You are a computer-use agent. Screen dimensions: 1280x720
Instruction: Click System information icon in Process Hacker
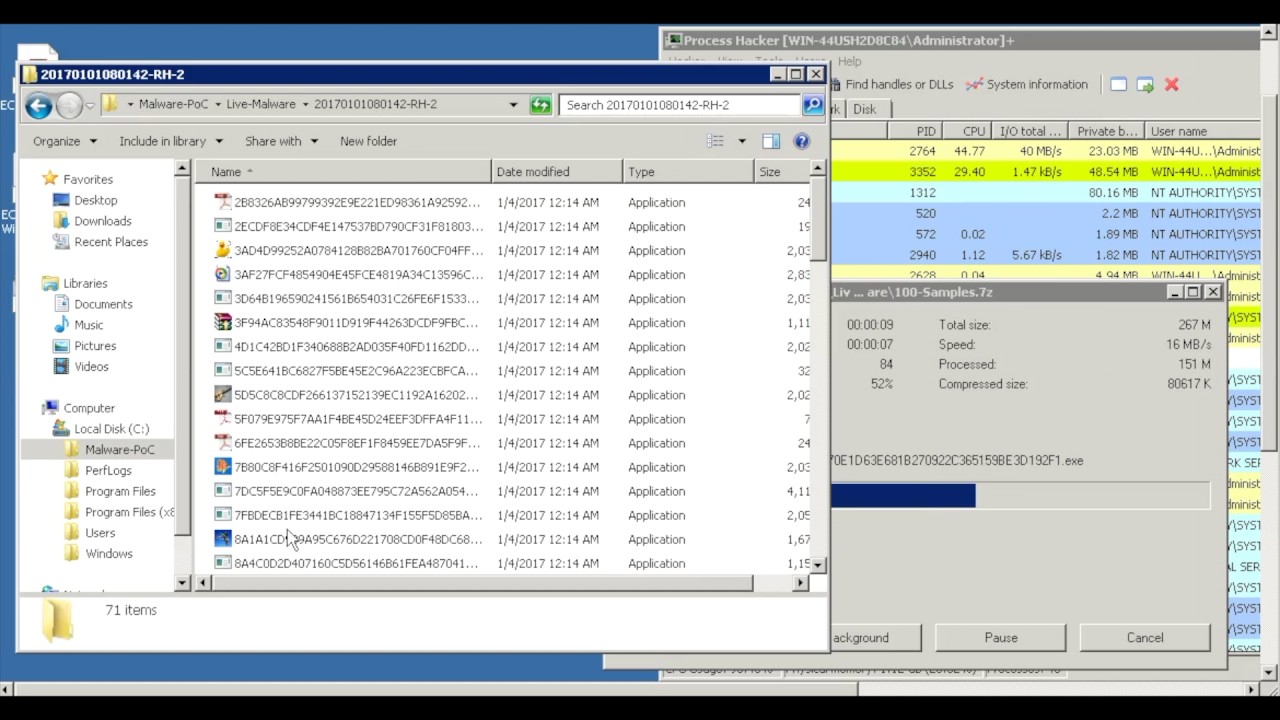(974, 85)
